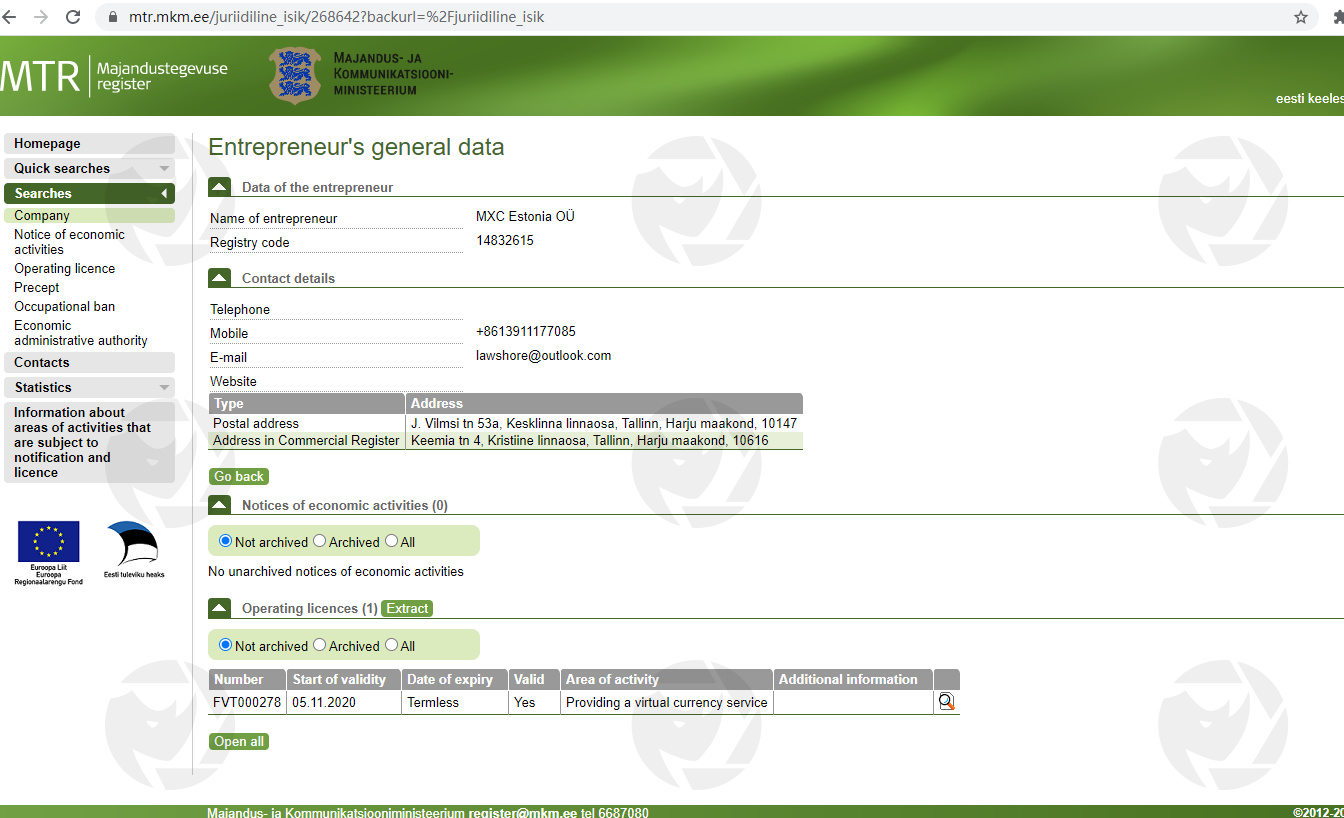Collapse the Data of the entrepreneur section
The width and height of the screenshot is (1344, 818).
click(x=219, y=187)
